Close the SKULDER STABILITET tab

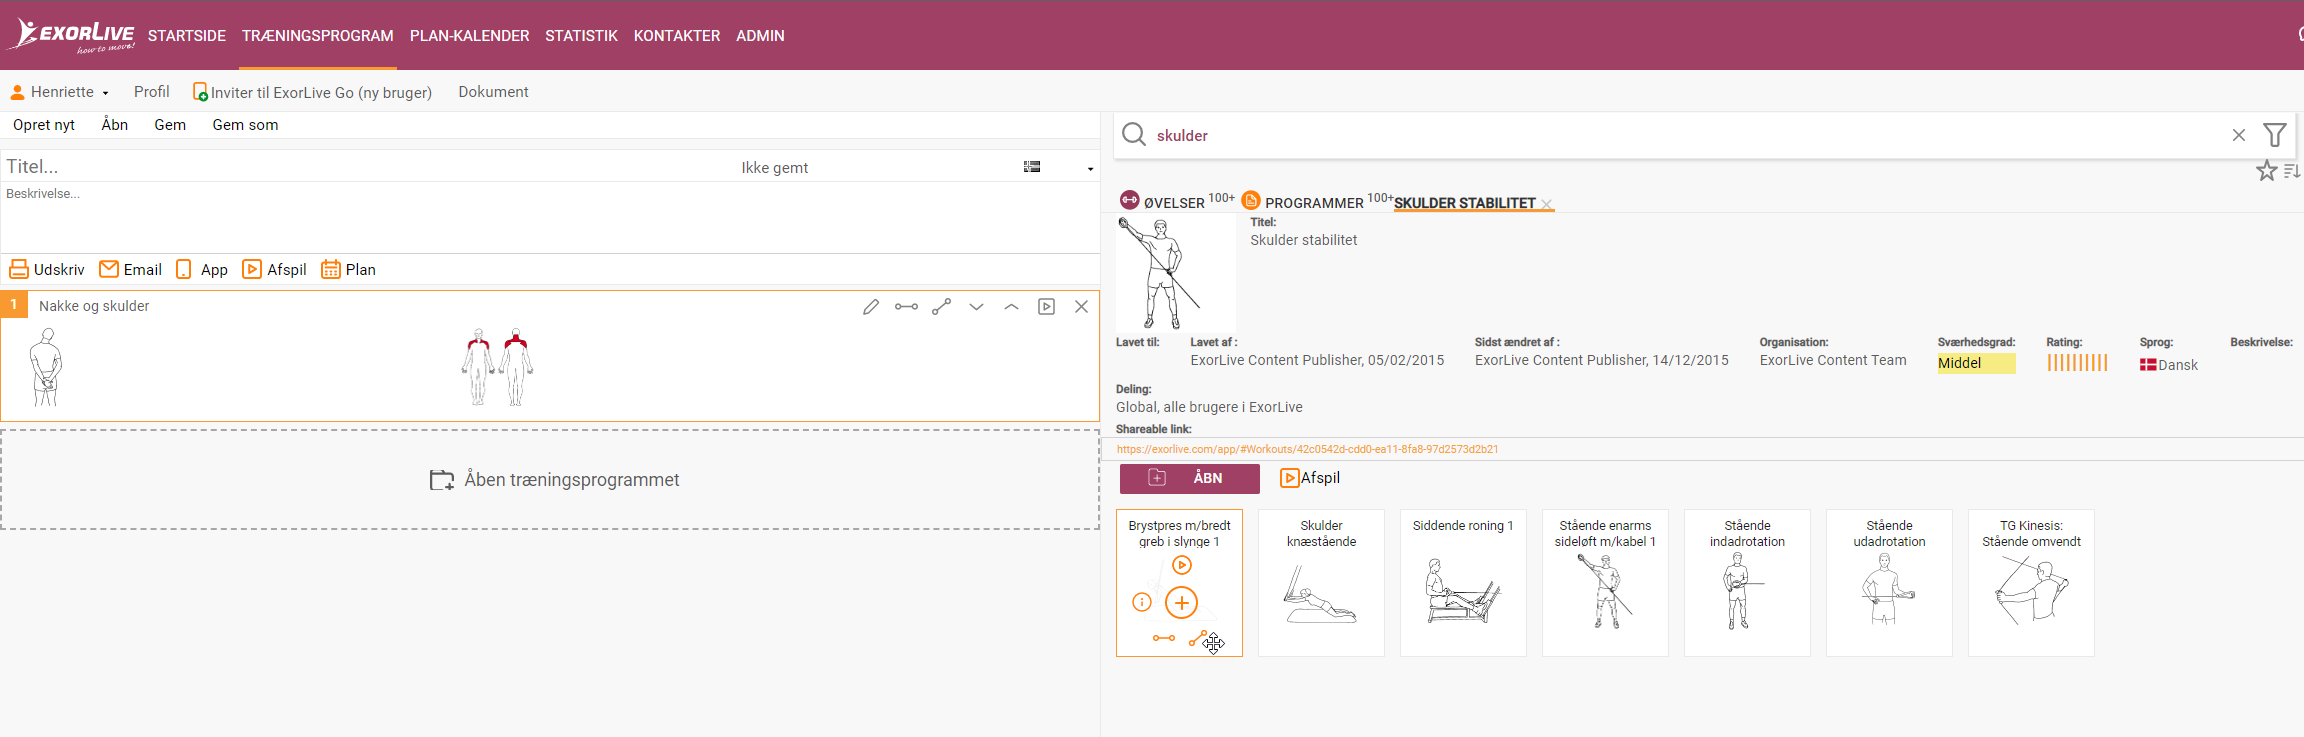[x=1547, y=204]
